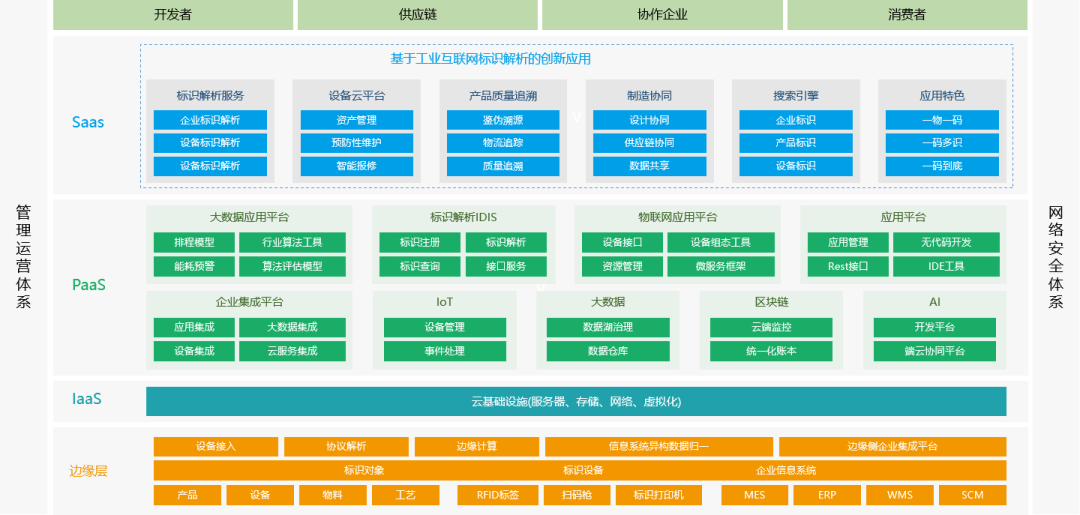
Task: Click the IDE工具 box
Action: (x=946, y=266)
